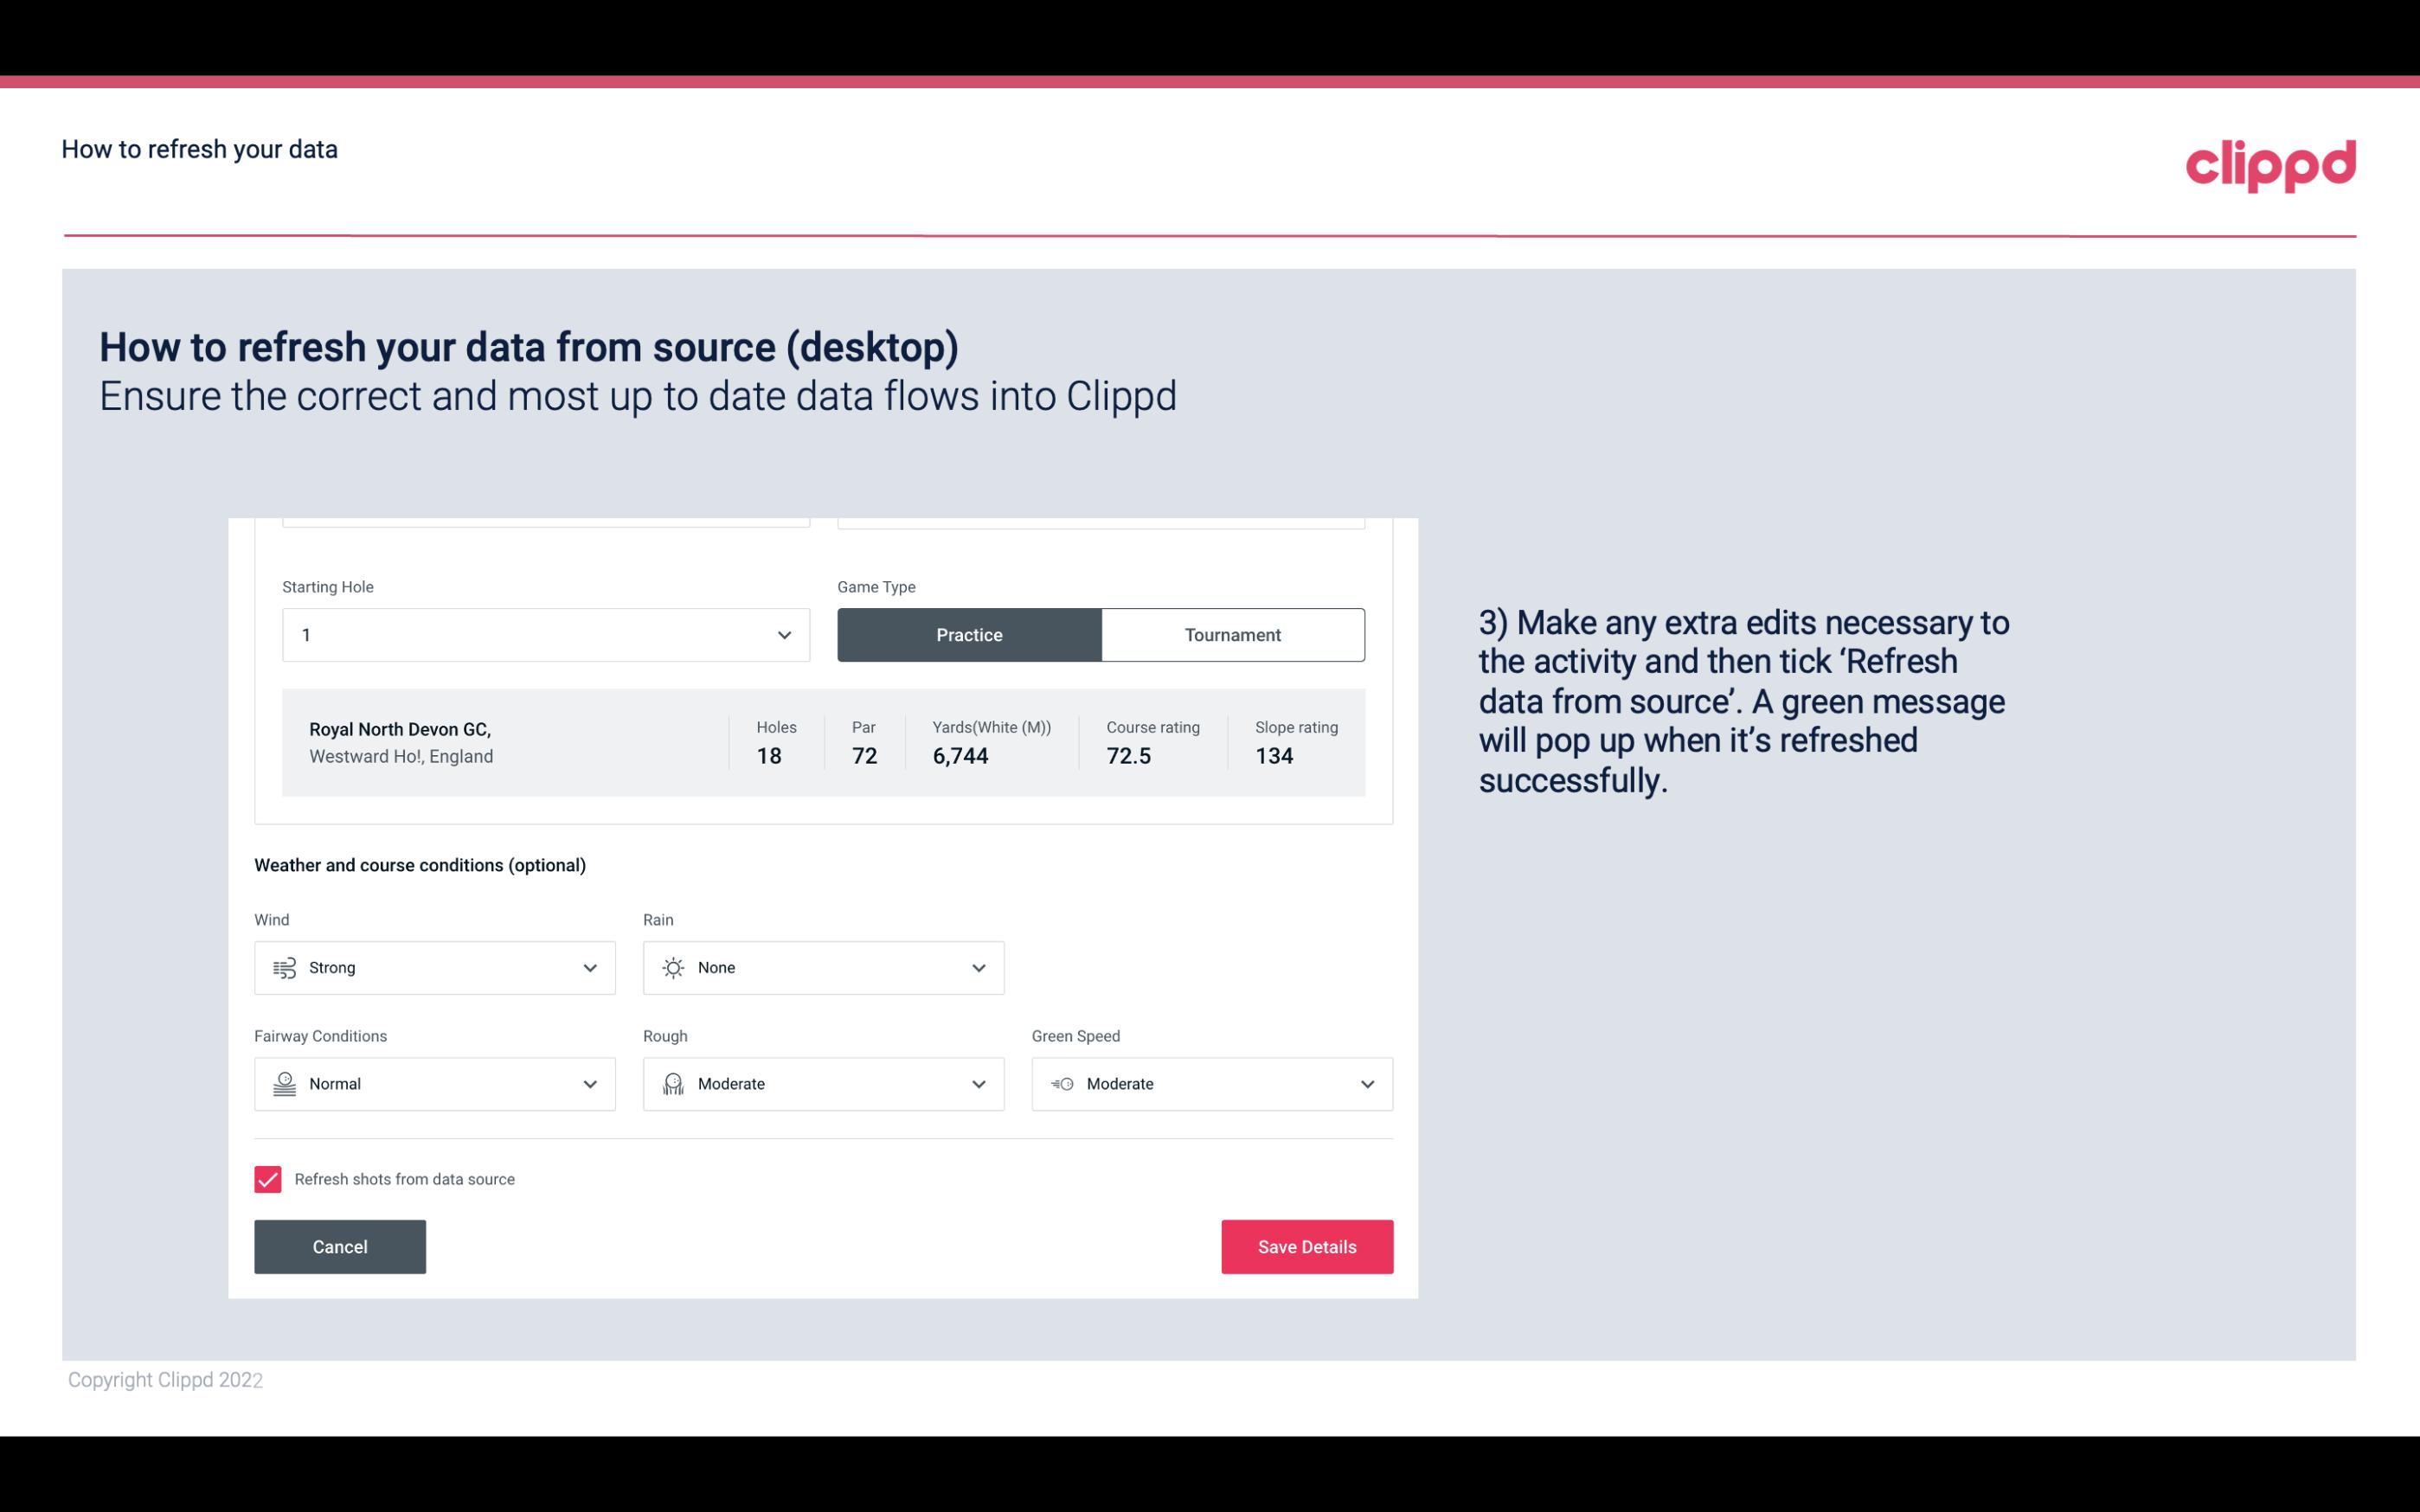Click the rain condition dropdown icon
Image resolution: width=2420 pixels, height=1512 pixels.
[978, 967]
